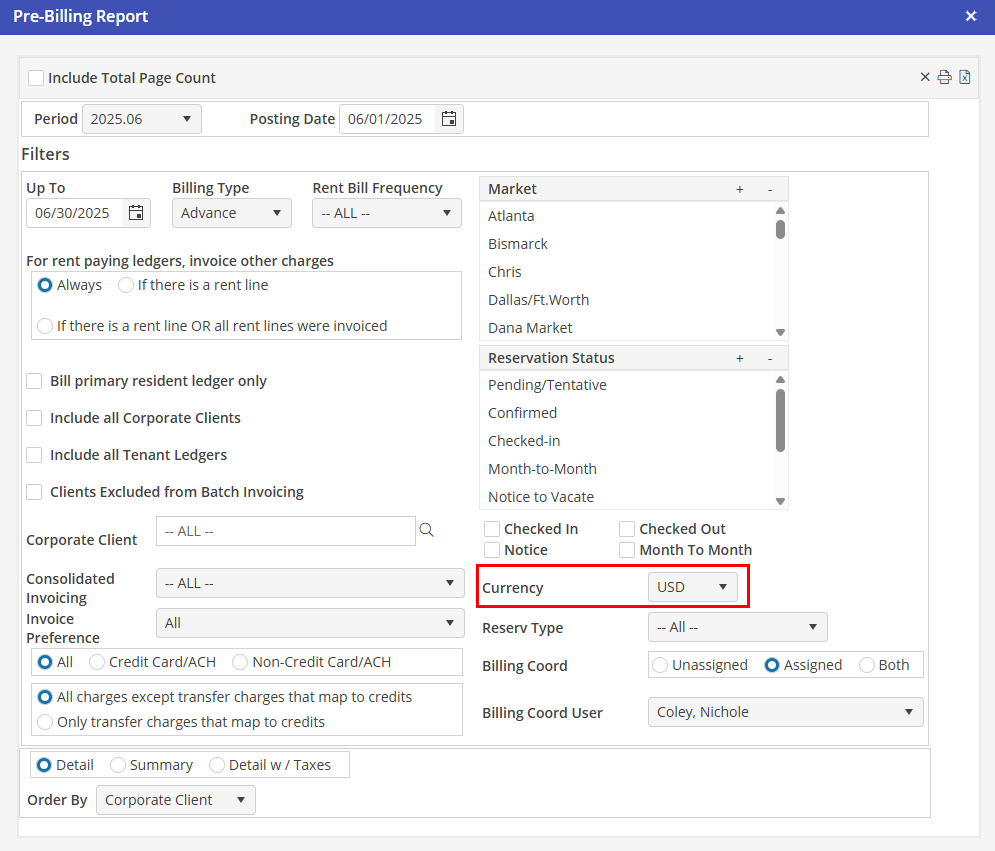Deselect all markets with minus icon
Image resolution: width=995 pixels, height=851 pixels.
click(769, 189)
